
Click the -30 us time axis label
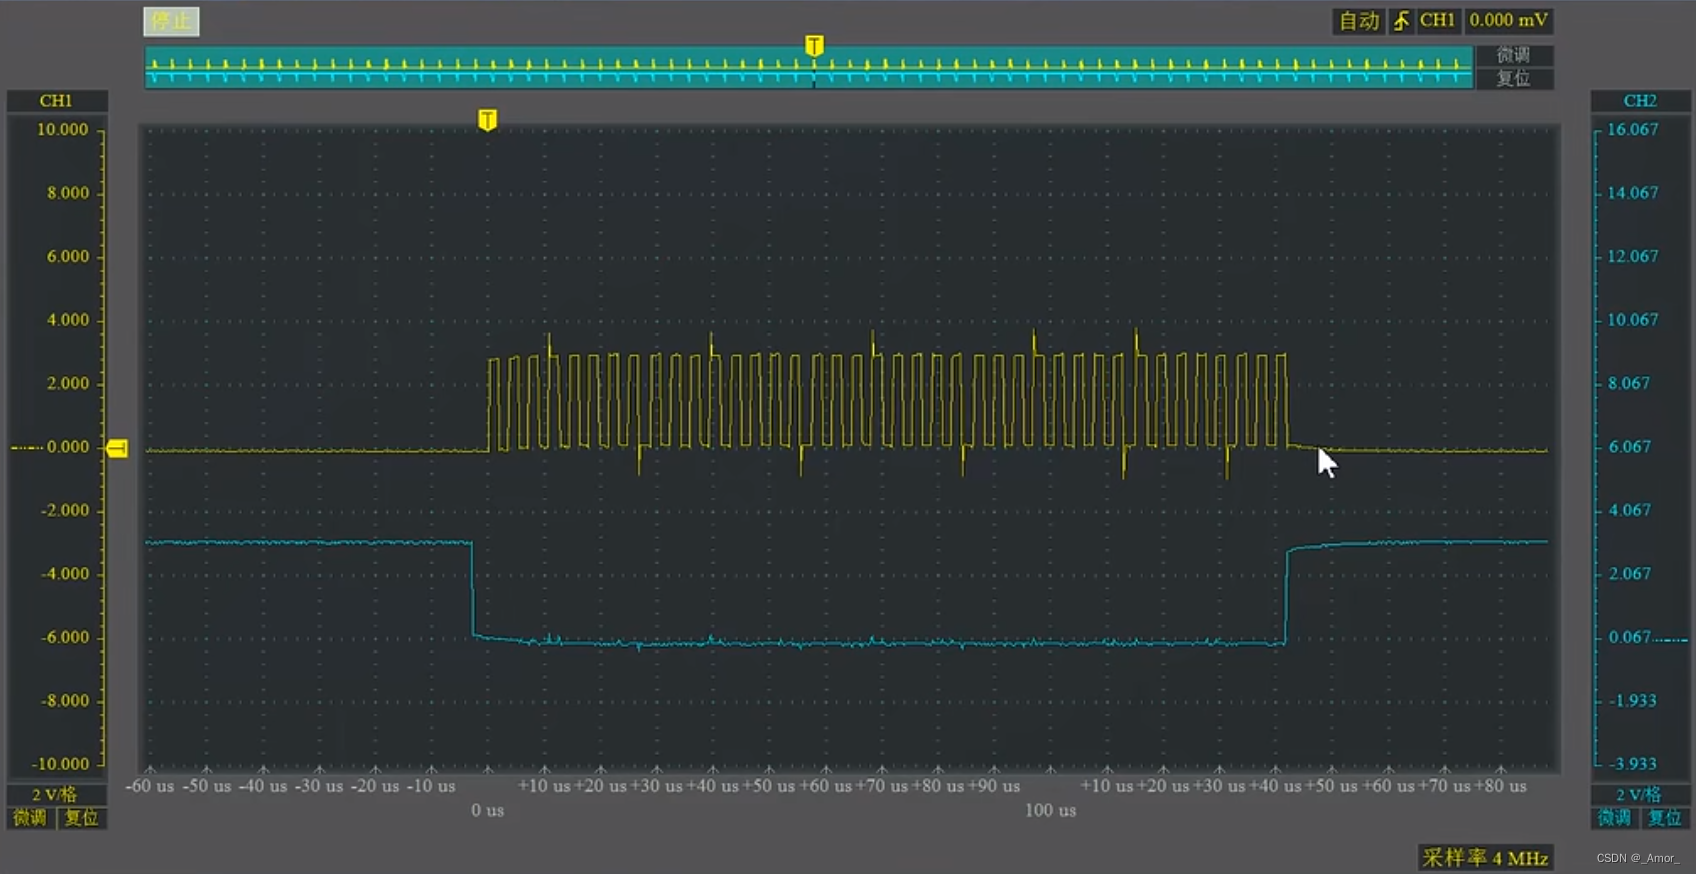(320, 786)
